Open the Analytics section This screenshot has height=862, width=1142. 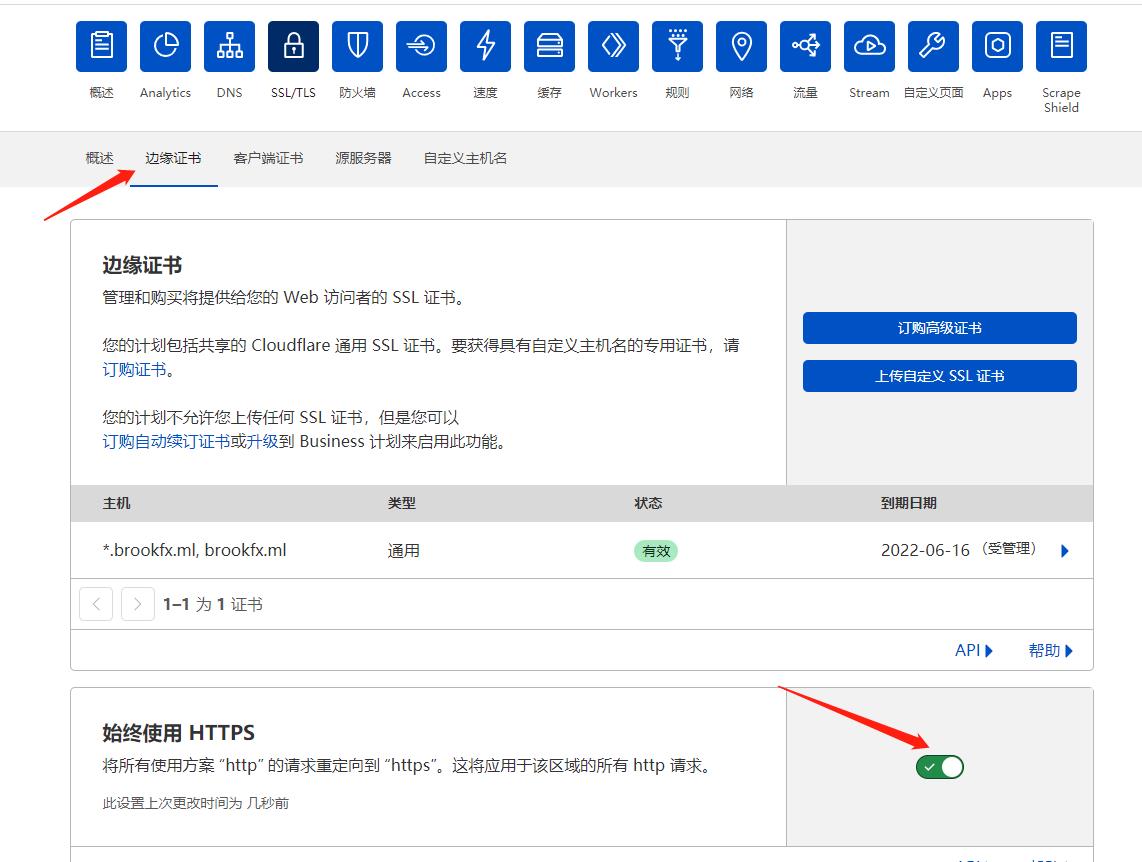tap(165, 46)
